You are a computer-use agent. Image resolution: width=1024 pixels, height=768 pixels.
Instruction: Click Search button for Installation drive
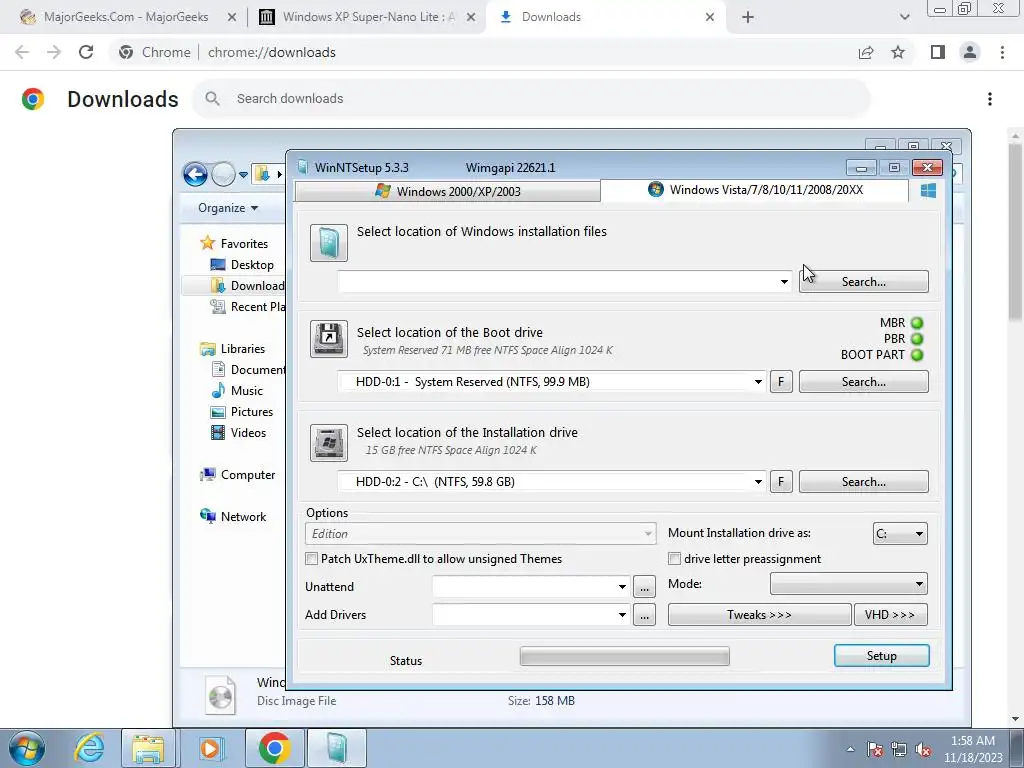coord(863,482)
